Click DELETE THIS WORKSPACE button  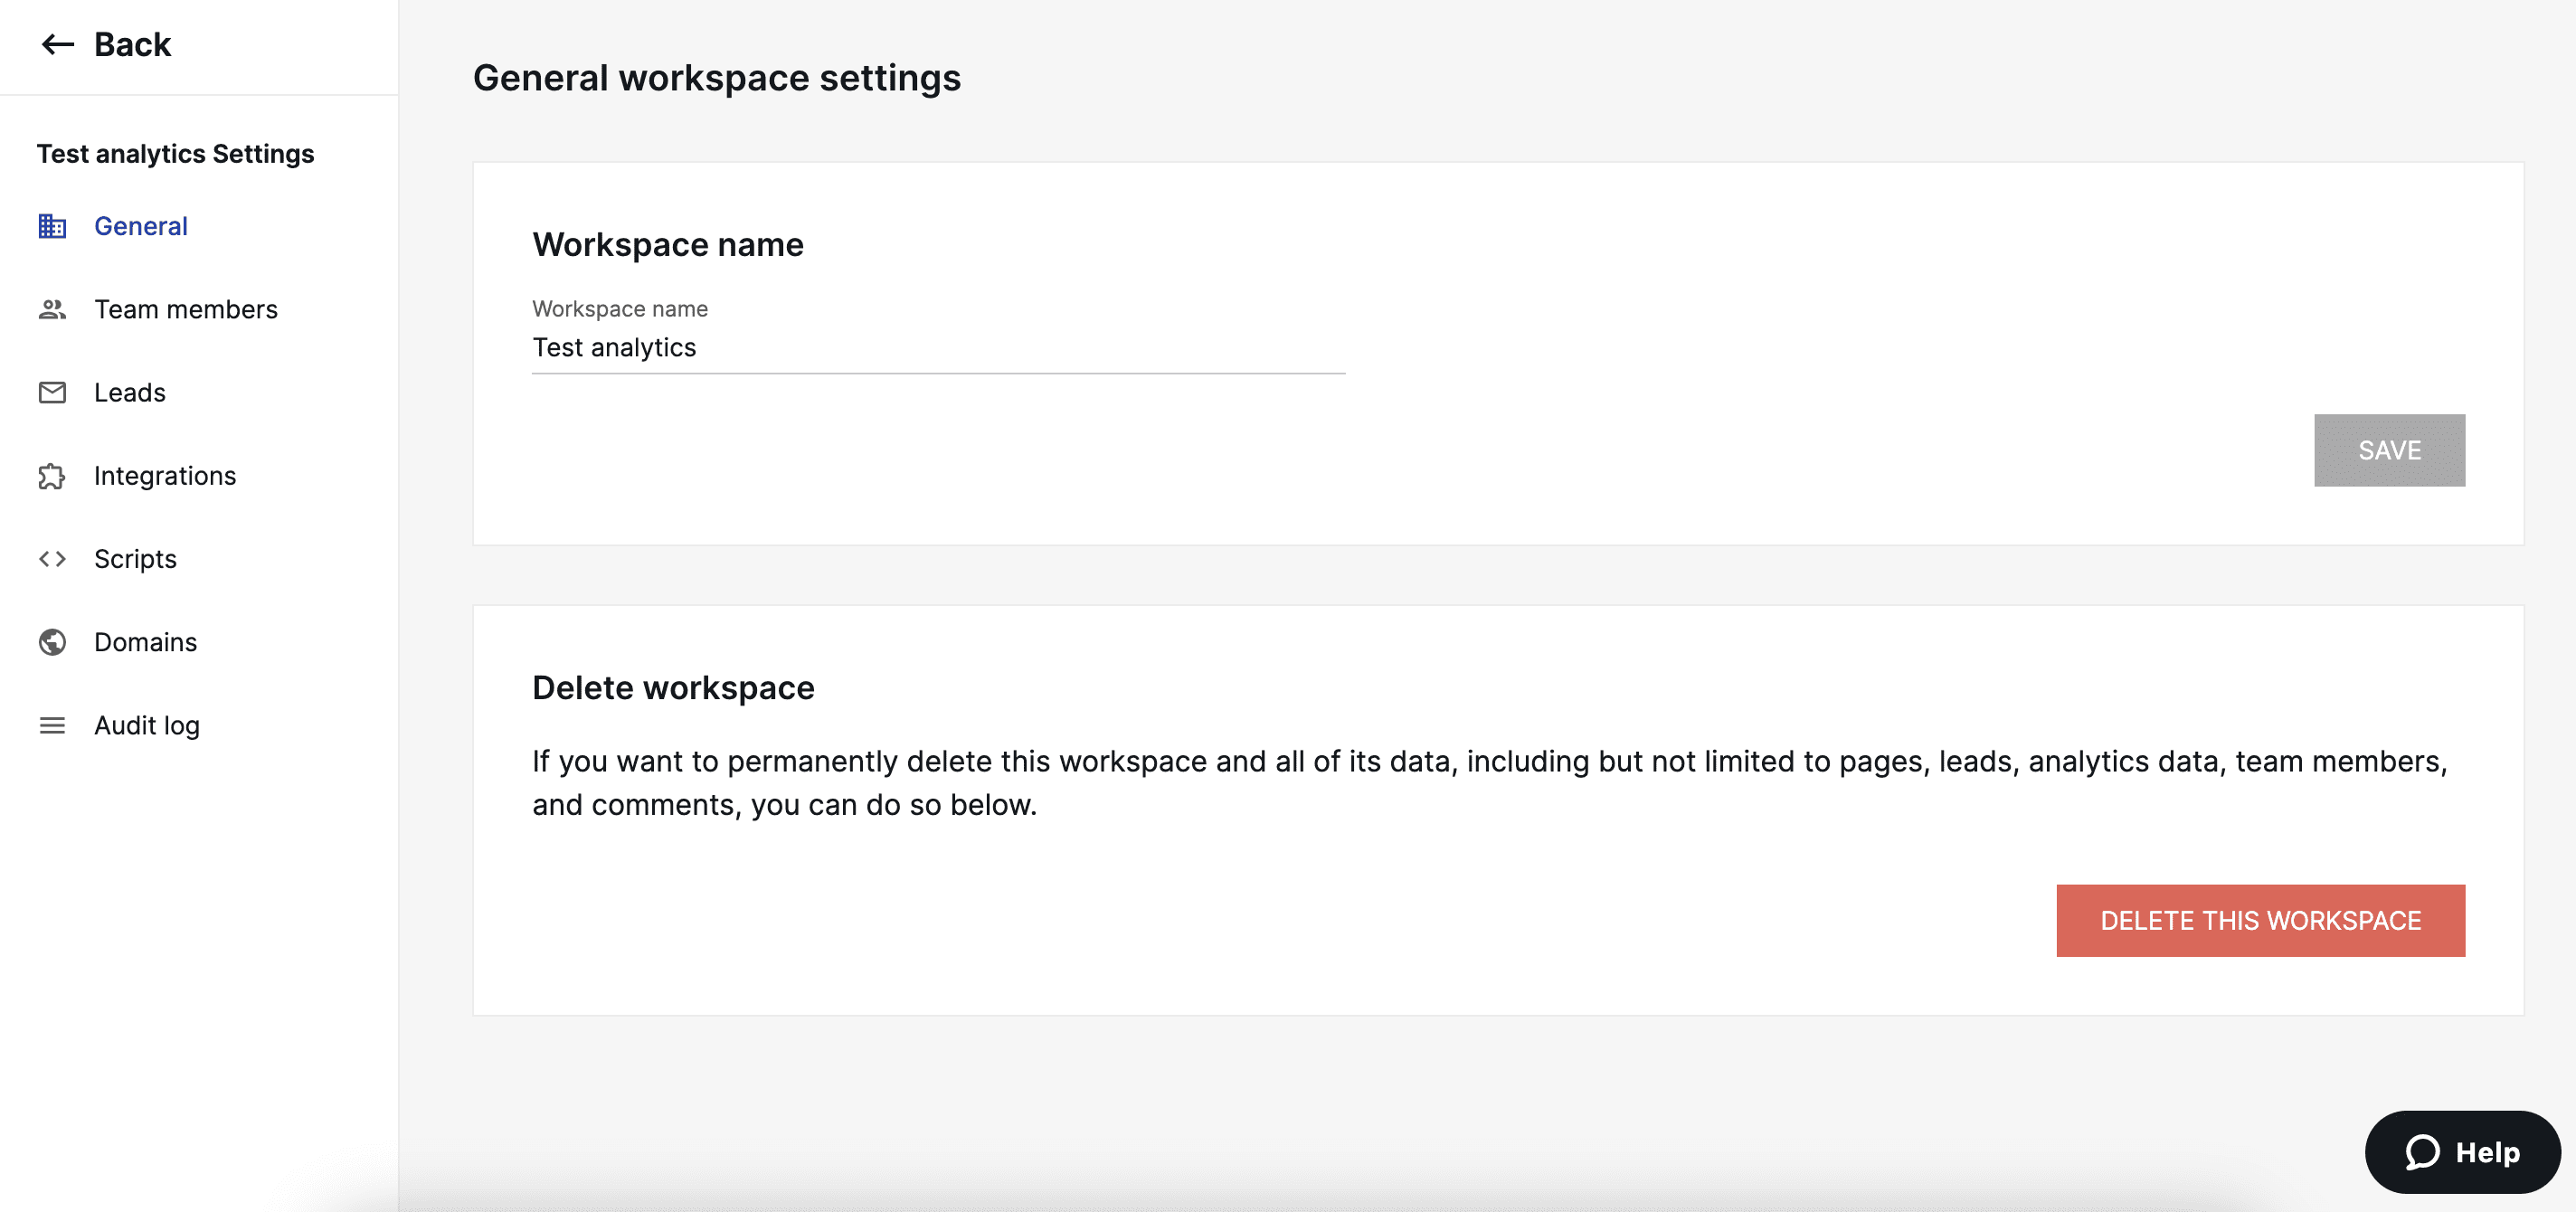coord(2260,920)
